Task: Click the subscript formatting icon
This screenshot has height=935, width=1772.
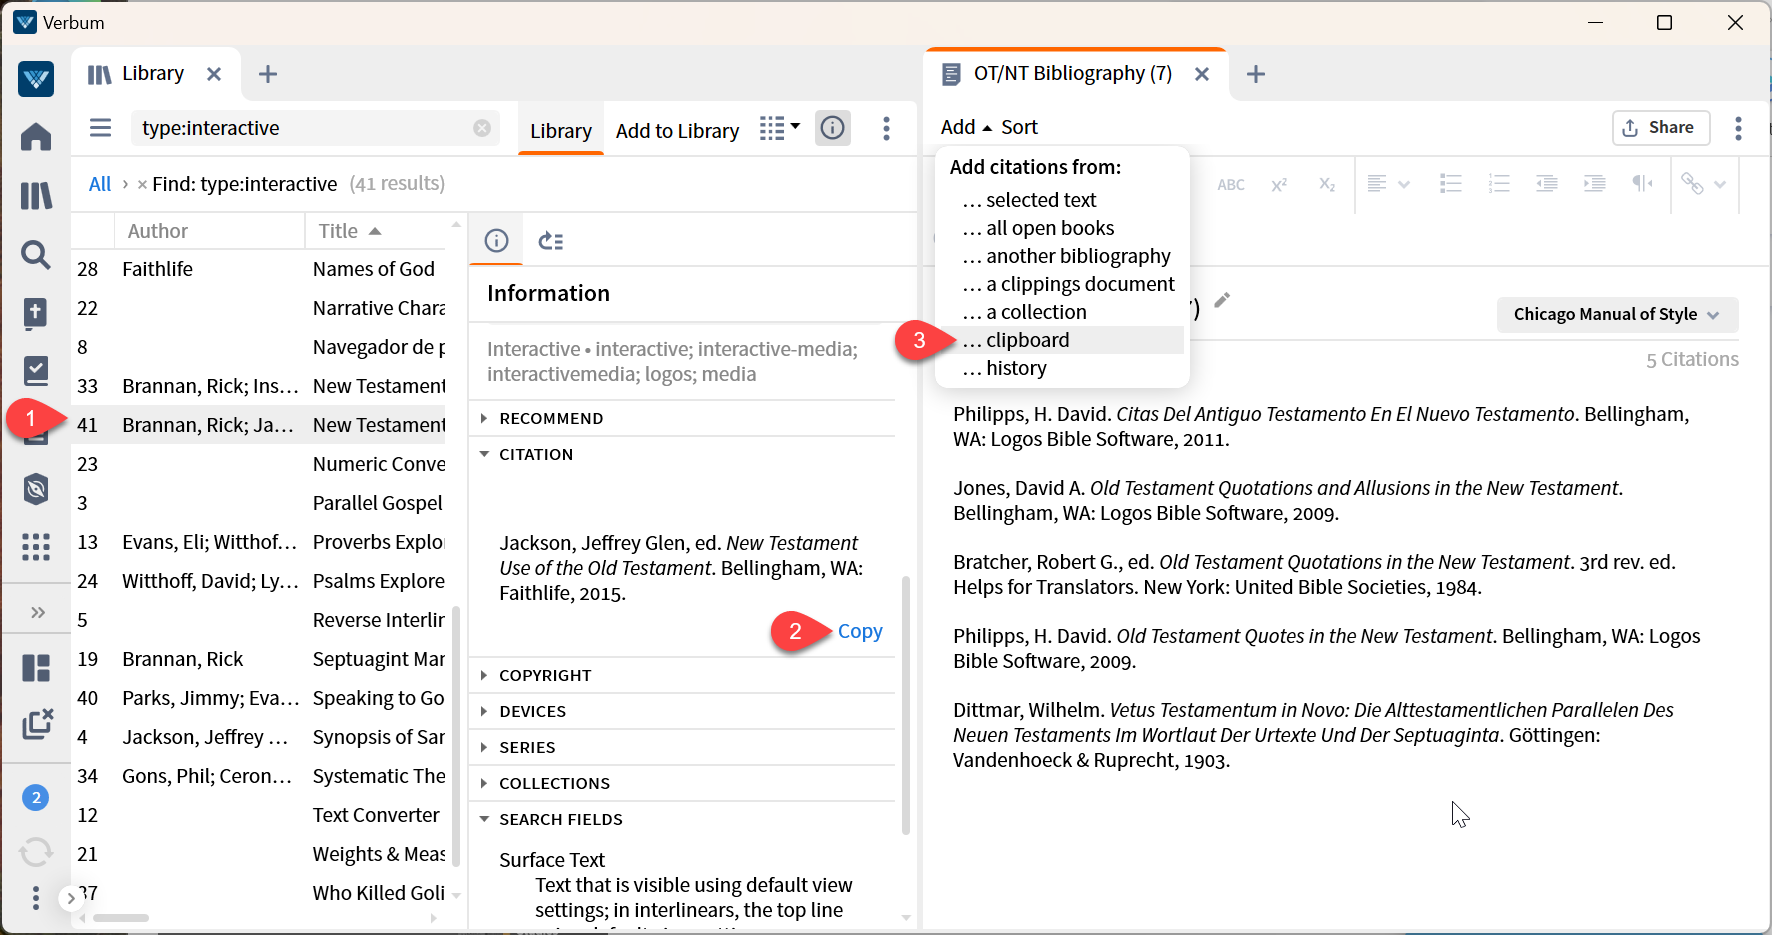Action: click(x=1327, y=185)
